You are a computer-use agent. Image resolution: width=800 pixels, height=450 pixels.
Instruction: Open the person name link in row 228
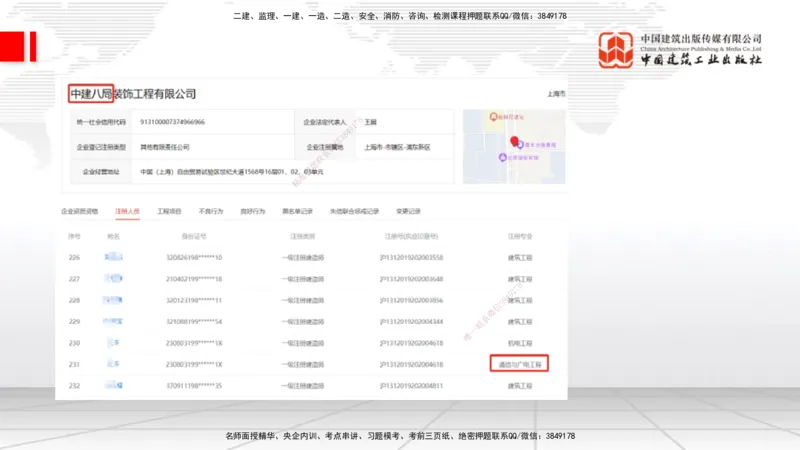(113, 300)
